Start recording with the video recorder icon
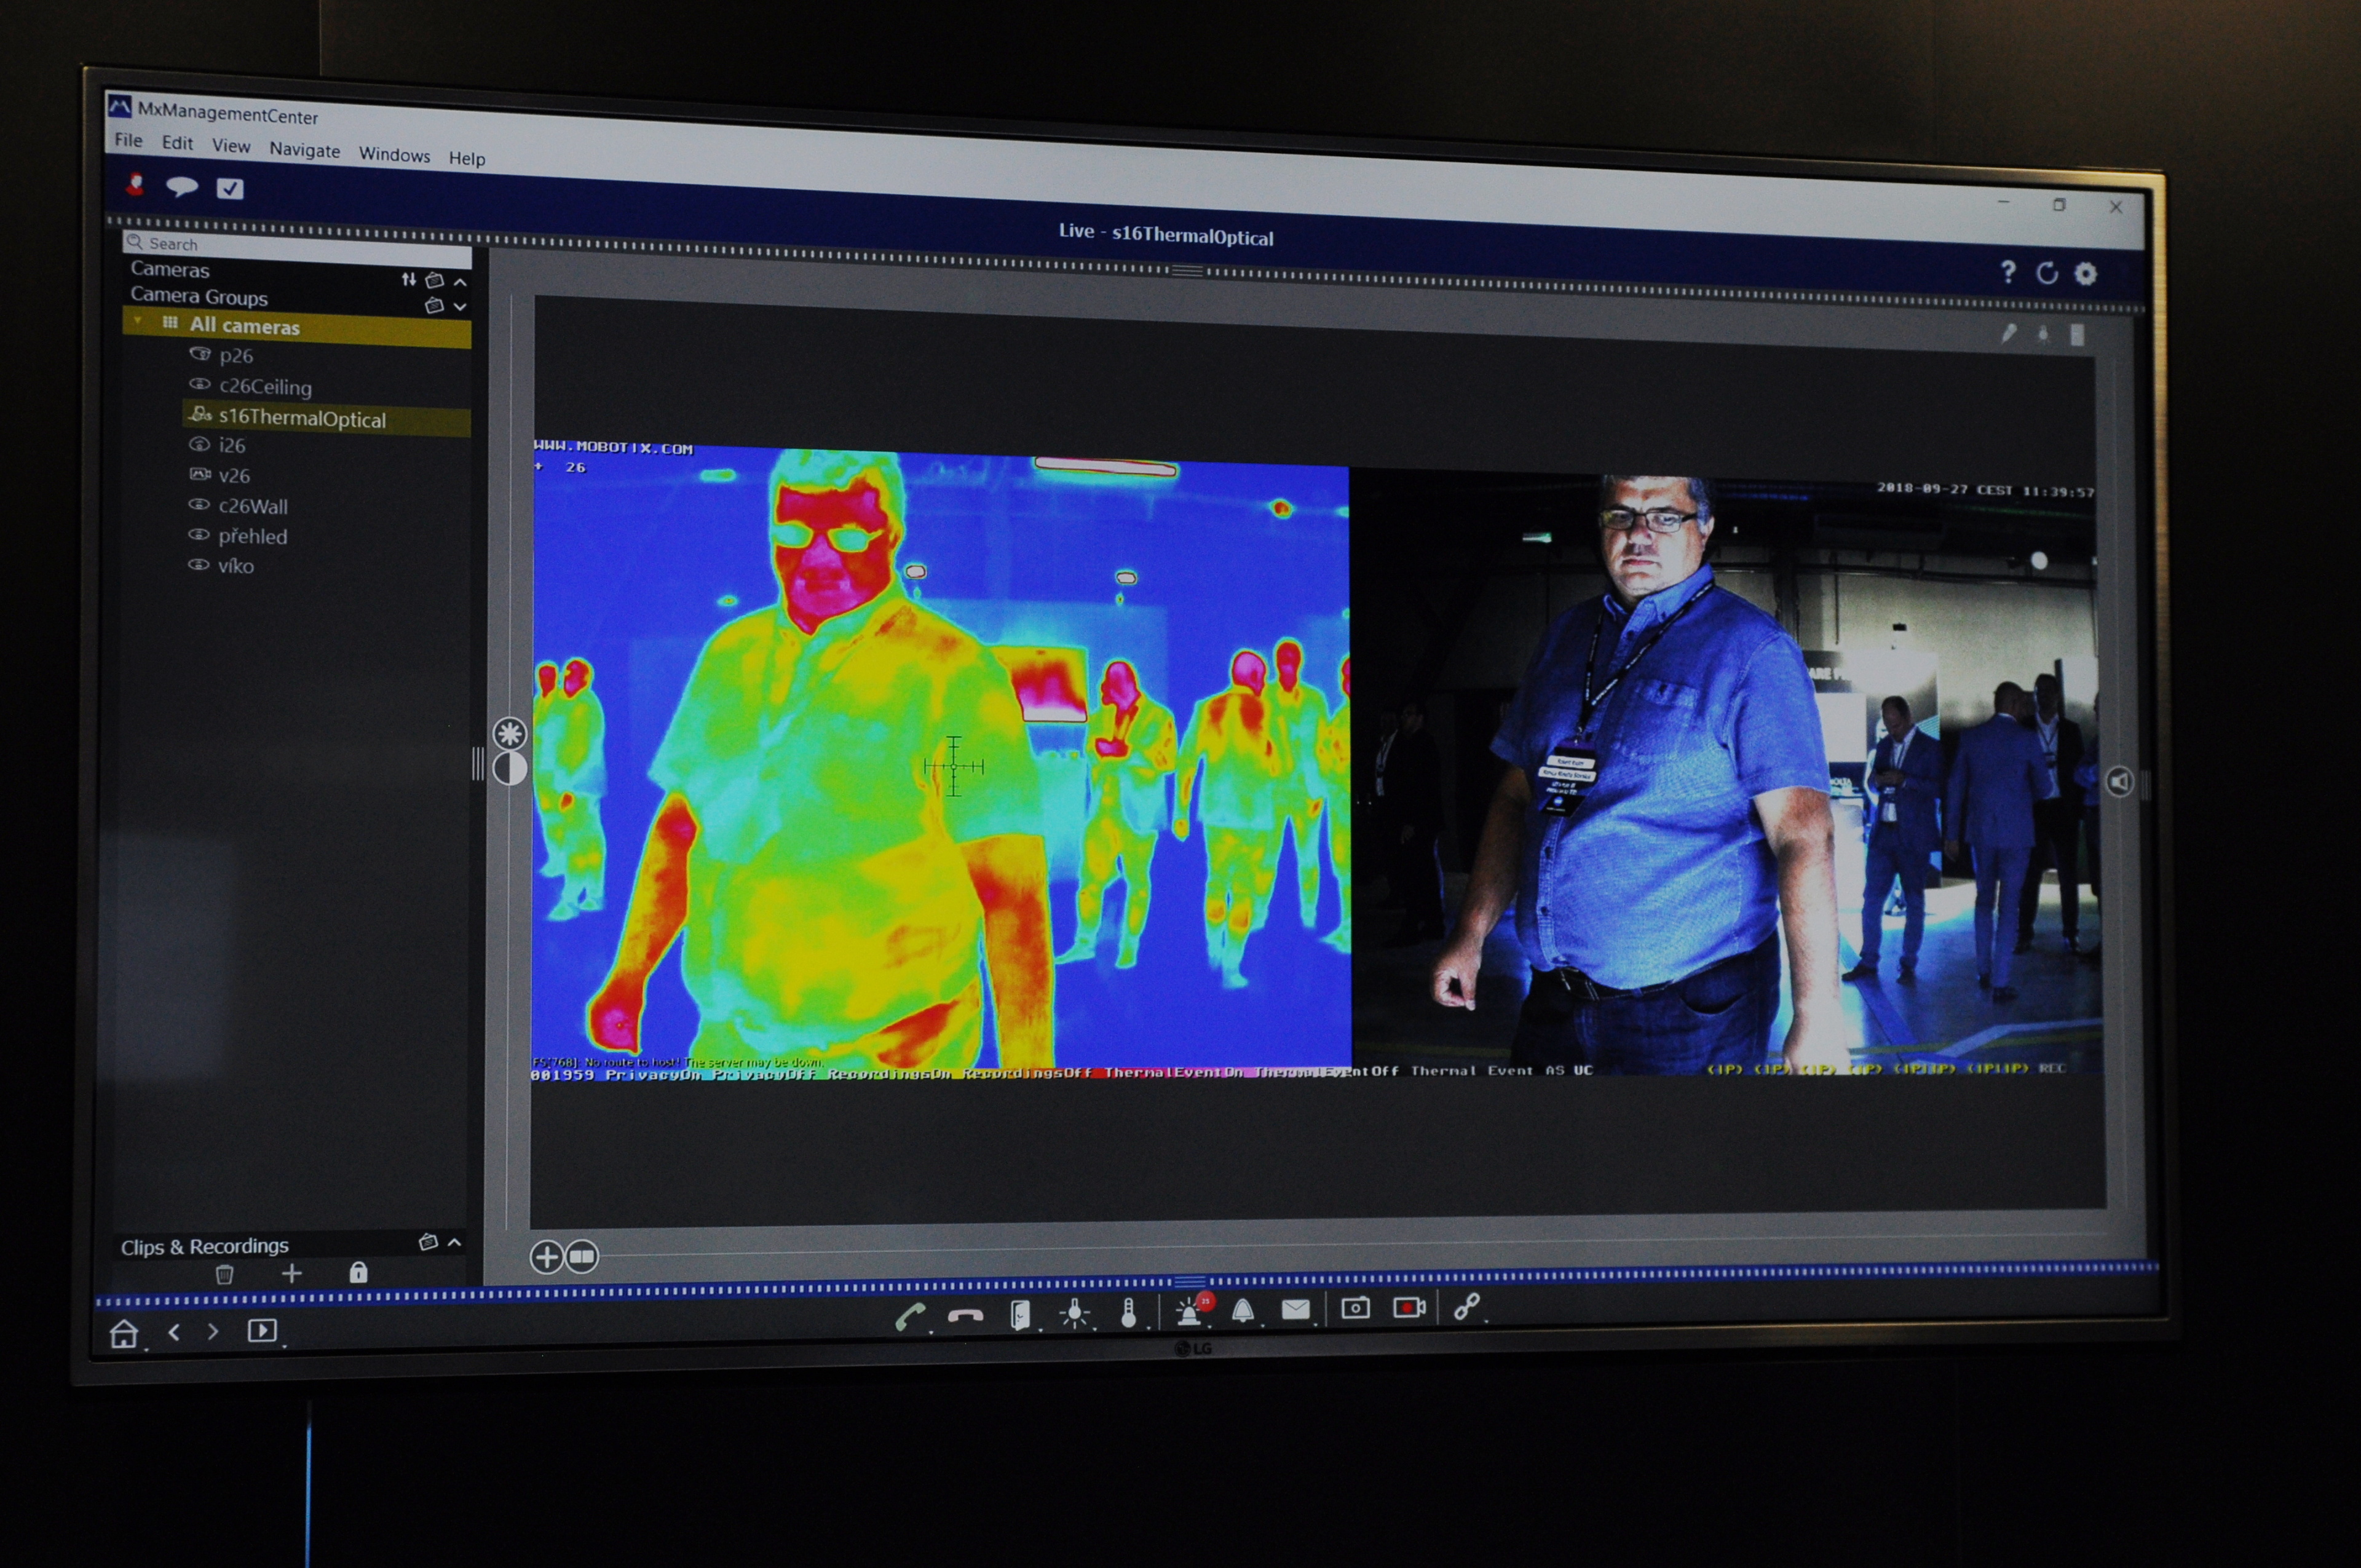This screenshot has width=2361, height=1568. (1408, 1307)
